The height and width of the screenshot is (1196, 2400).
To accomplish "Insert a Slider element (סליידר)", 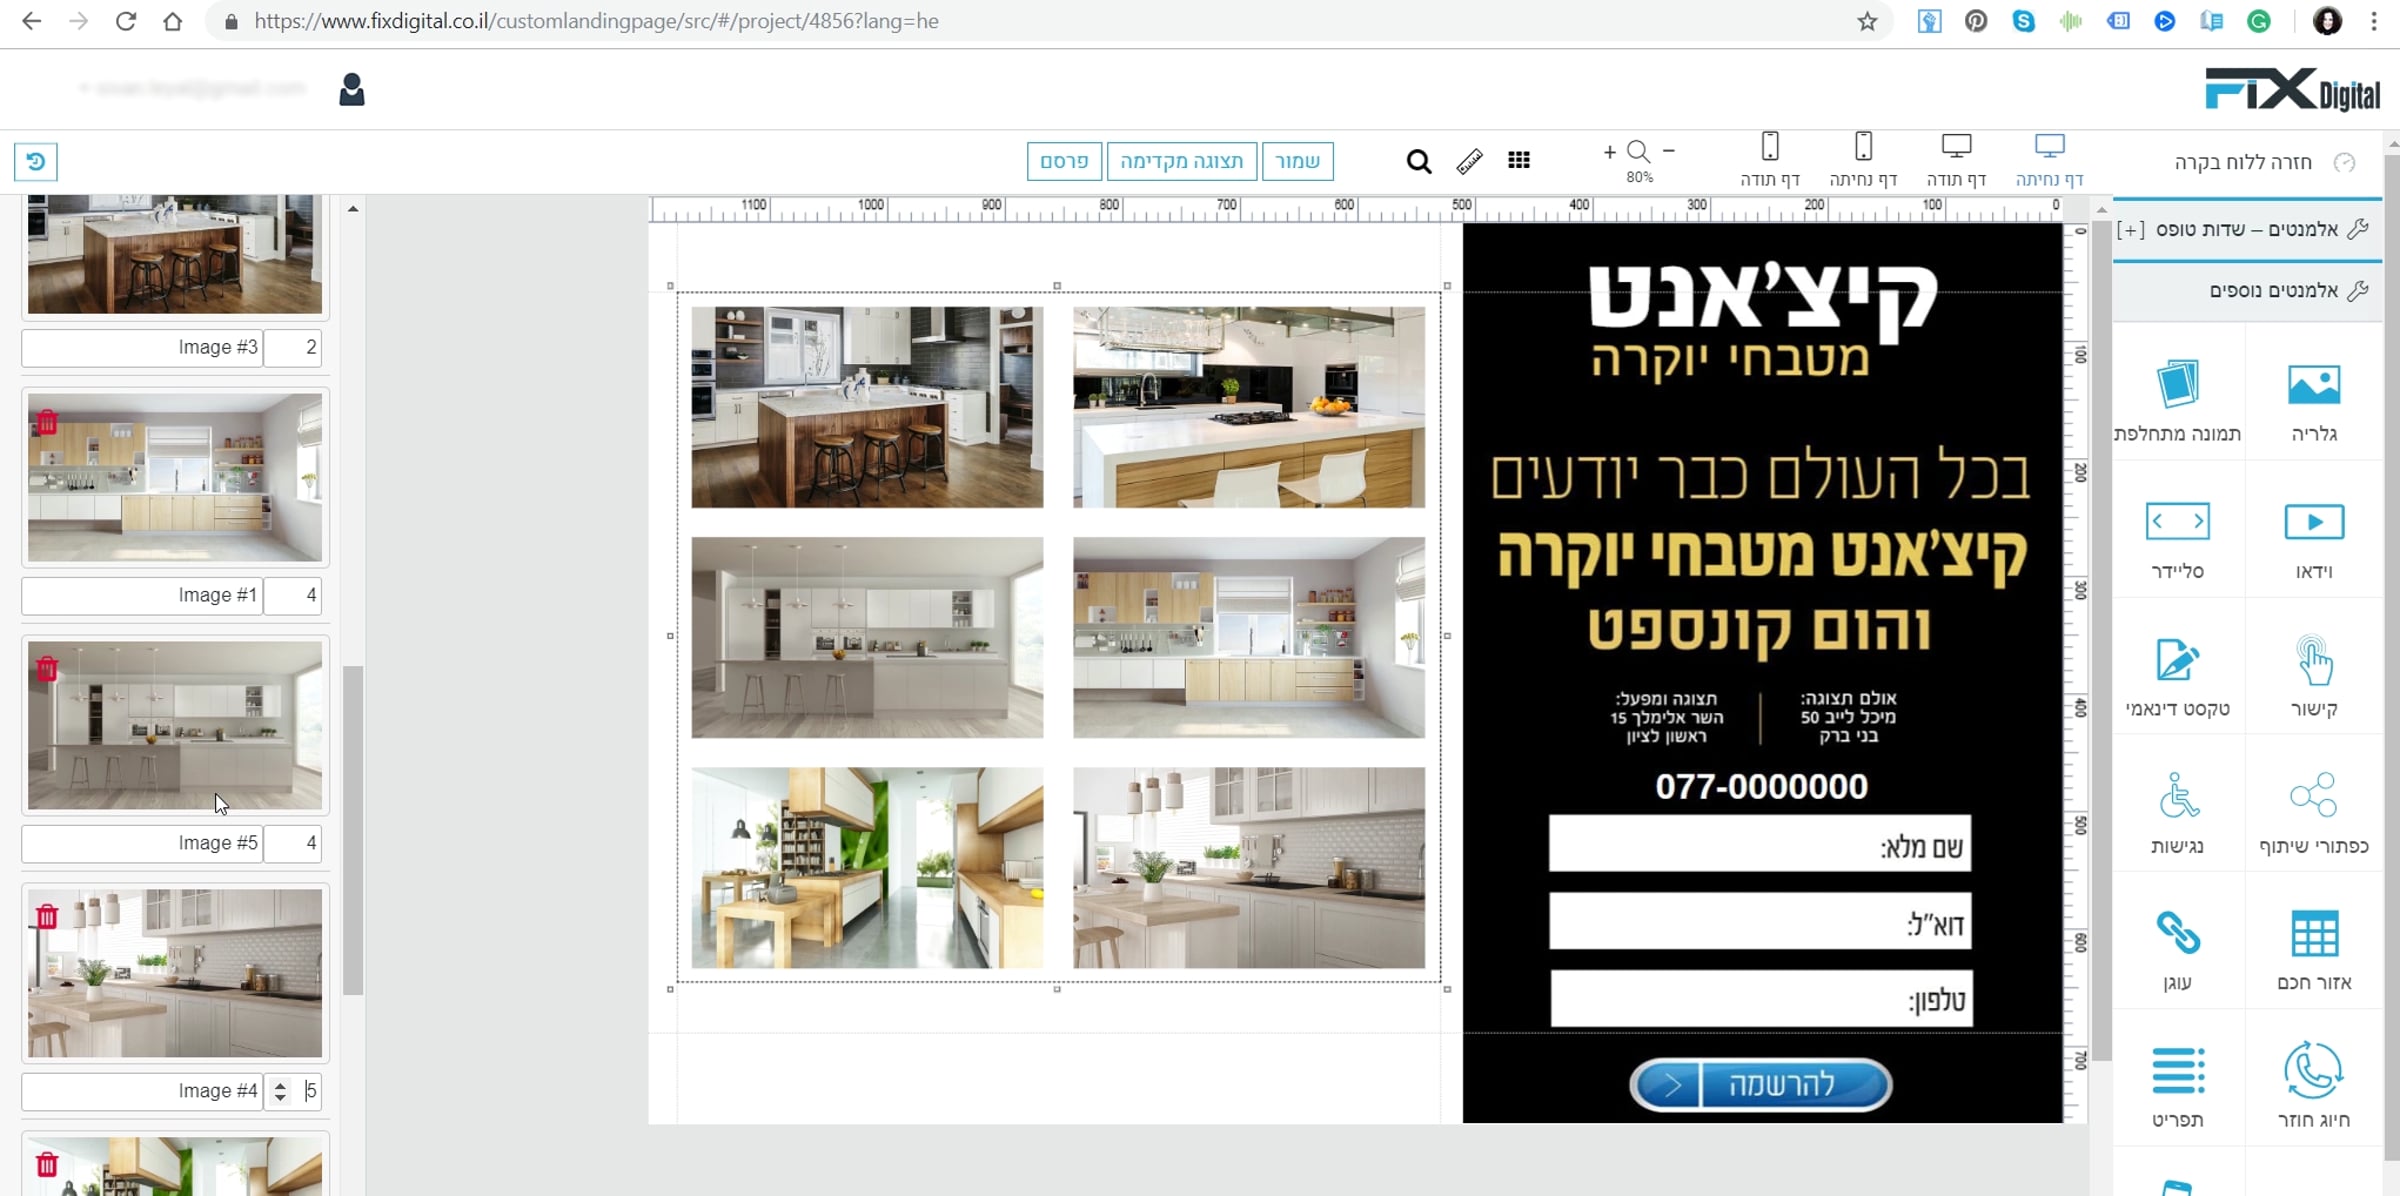I will pyautogui.click(x=2178, y=539).
